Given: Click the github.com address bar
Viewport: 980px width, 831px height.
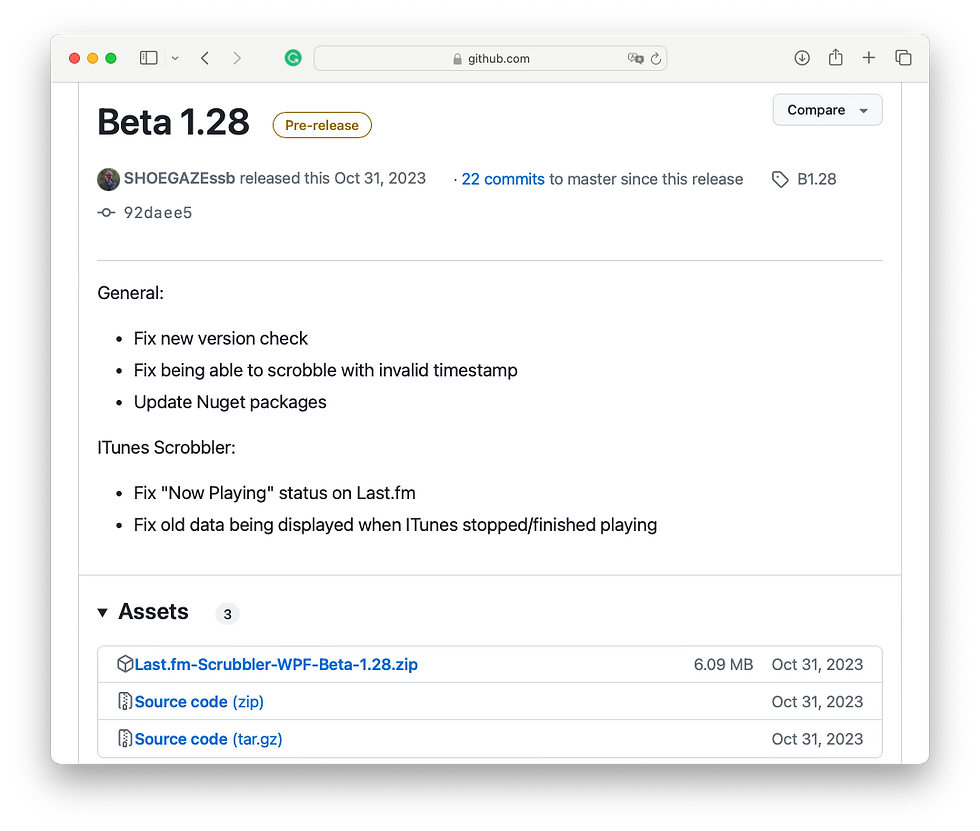Looking at the screenshot, I should point(490,58).
